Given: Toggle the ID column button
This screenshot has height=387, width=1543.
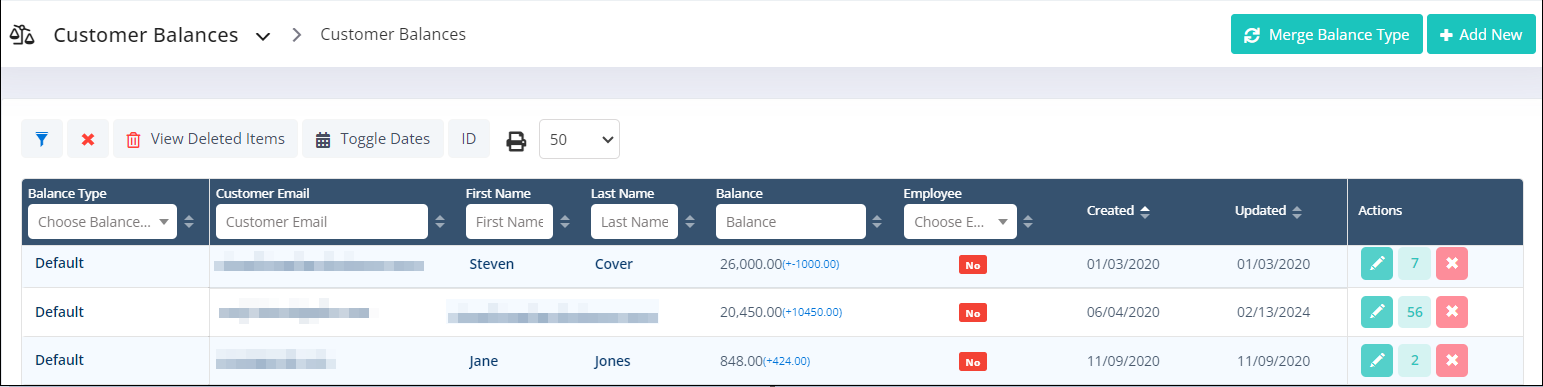Looking at the screenshot, I should [x=469, y=139].
